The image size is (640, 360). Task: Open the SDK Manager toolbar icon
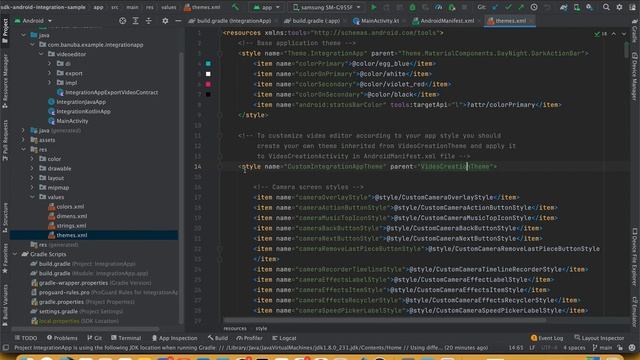coord(589,7)
